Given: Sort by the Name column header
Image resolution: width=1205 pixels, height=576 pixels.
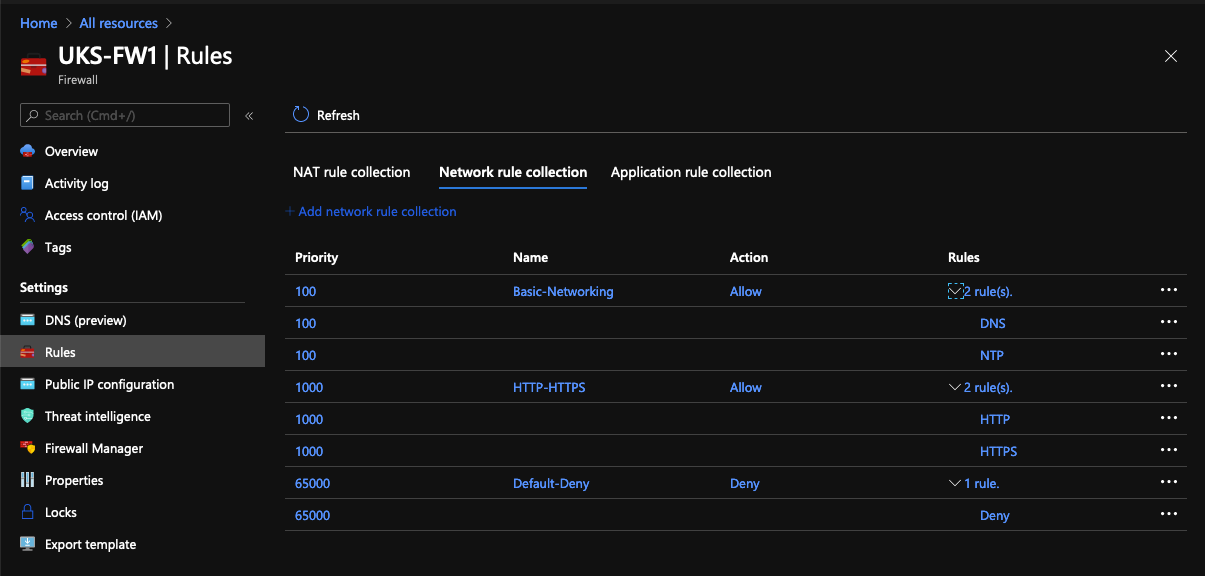Looking at the screenshot, I should click(530, 257).
